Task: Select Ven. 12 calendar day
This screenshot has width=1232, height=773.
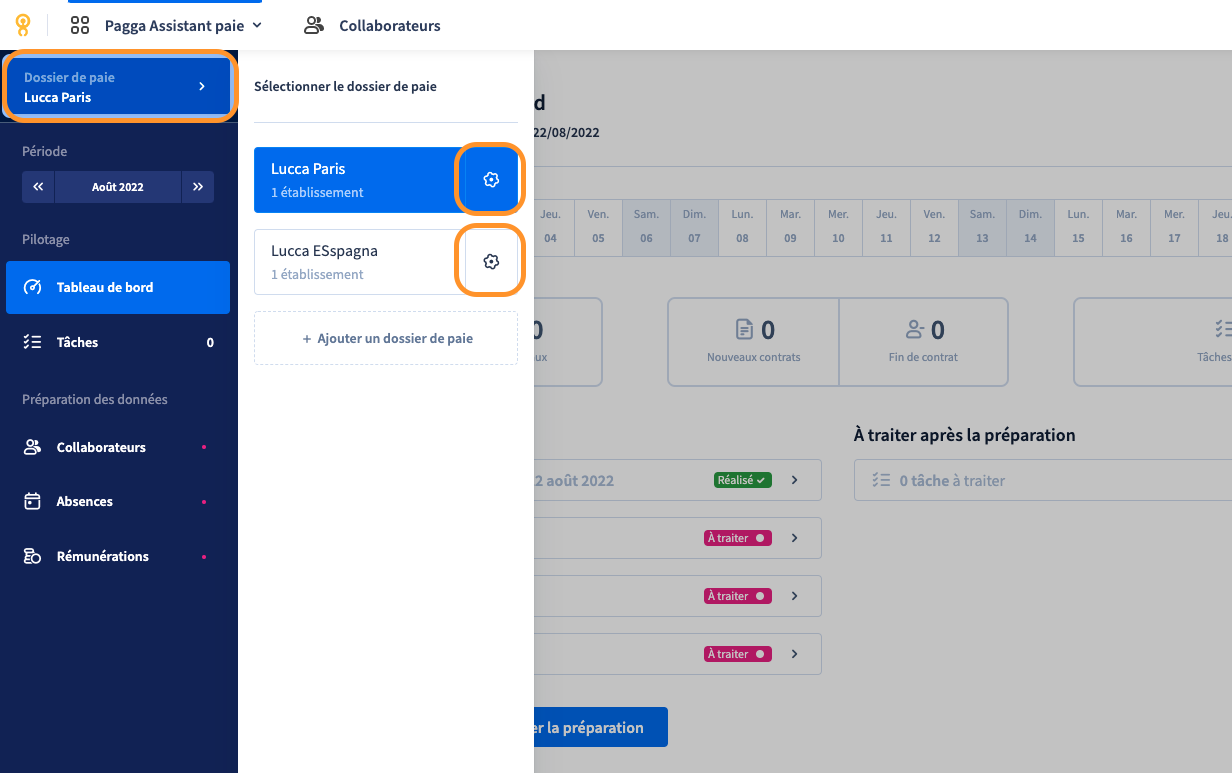Action: [934, 226]
